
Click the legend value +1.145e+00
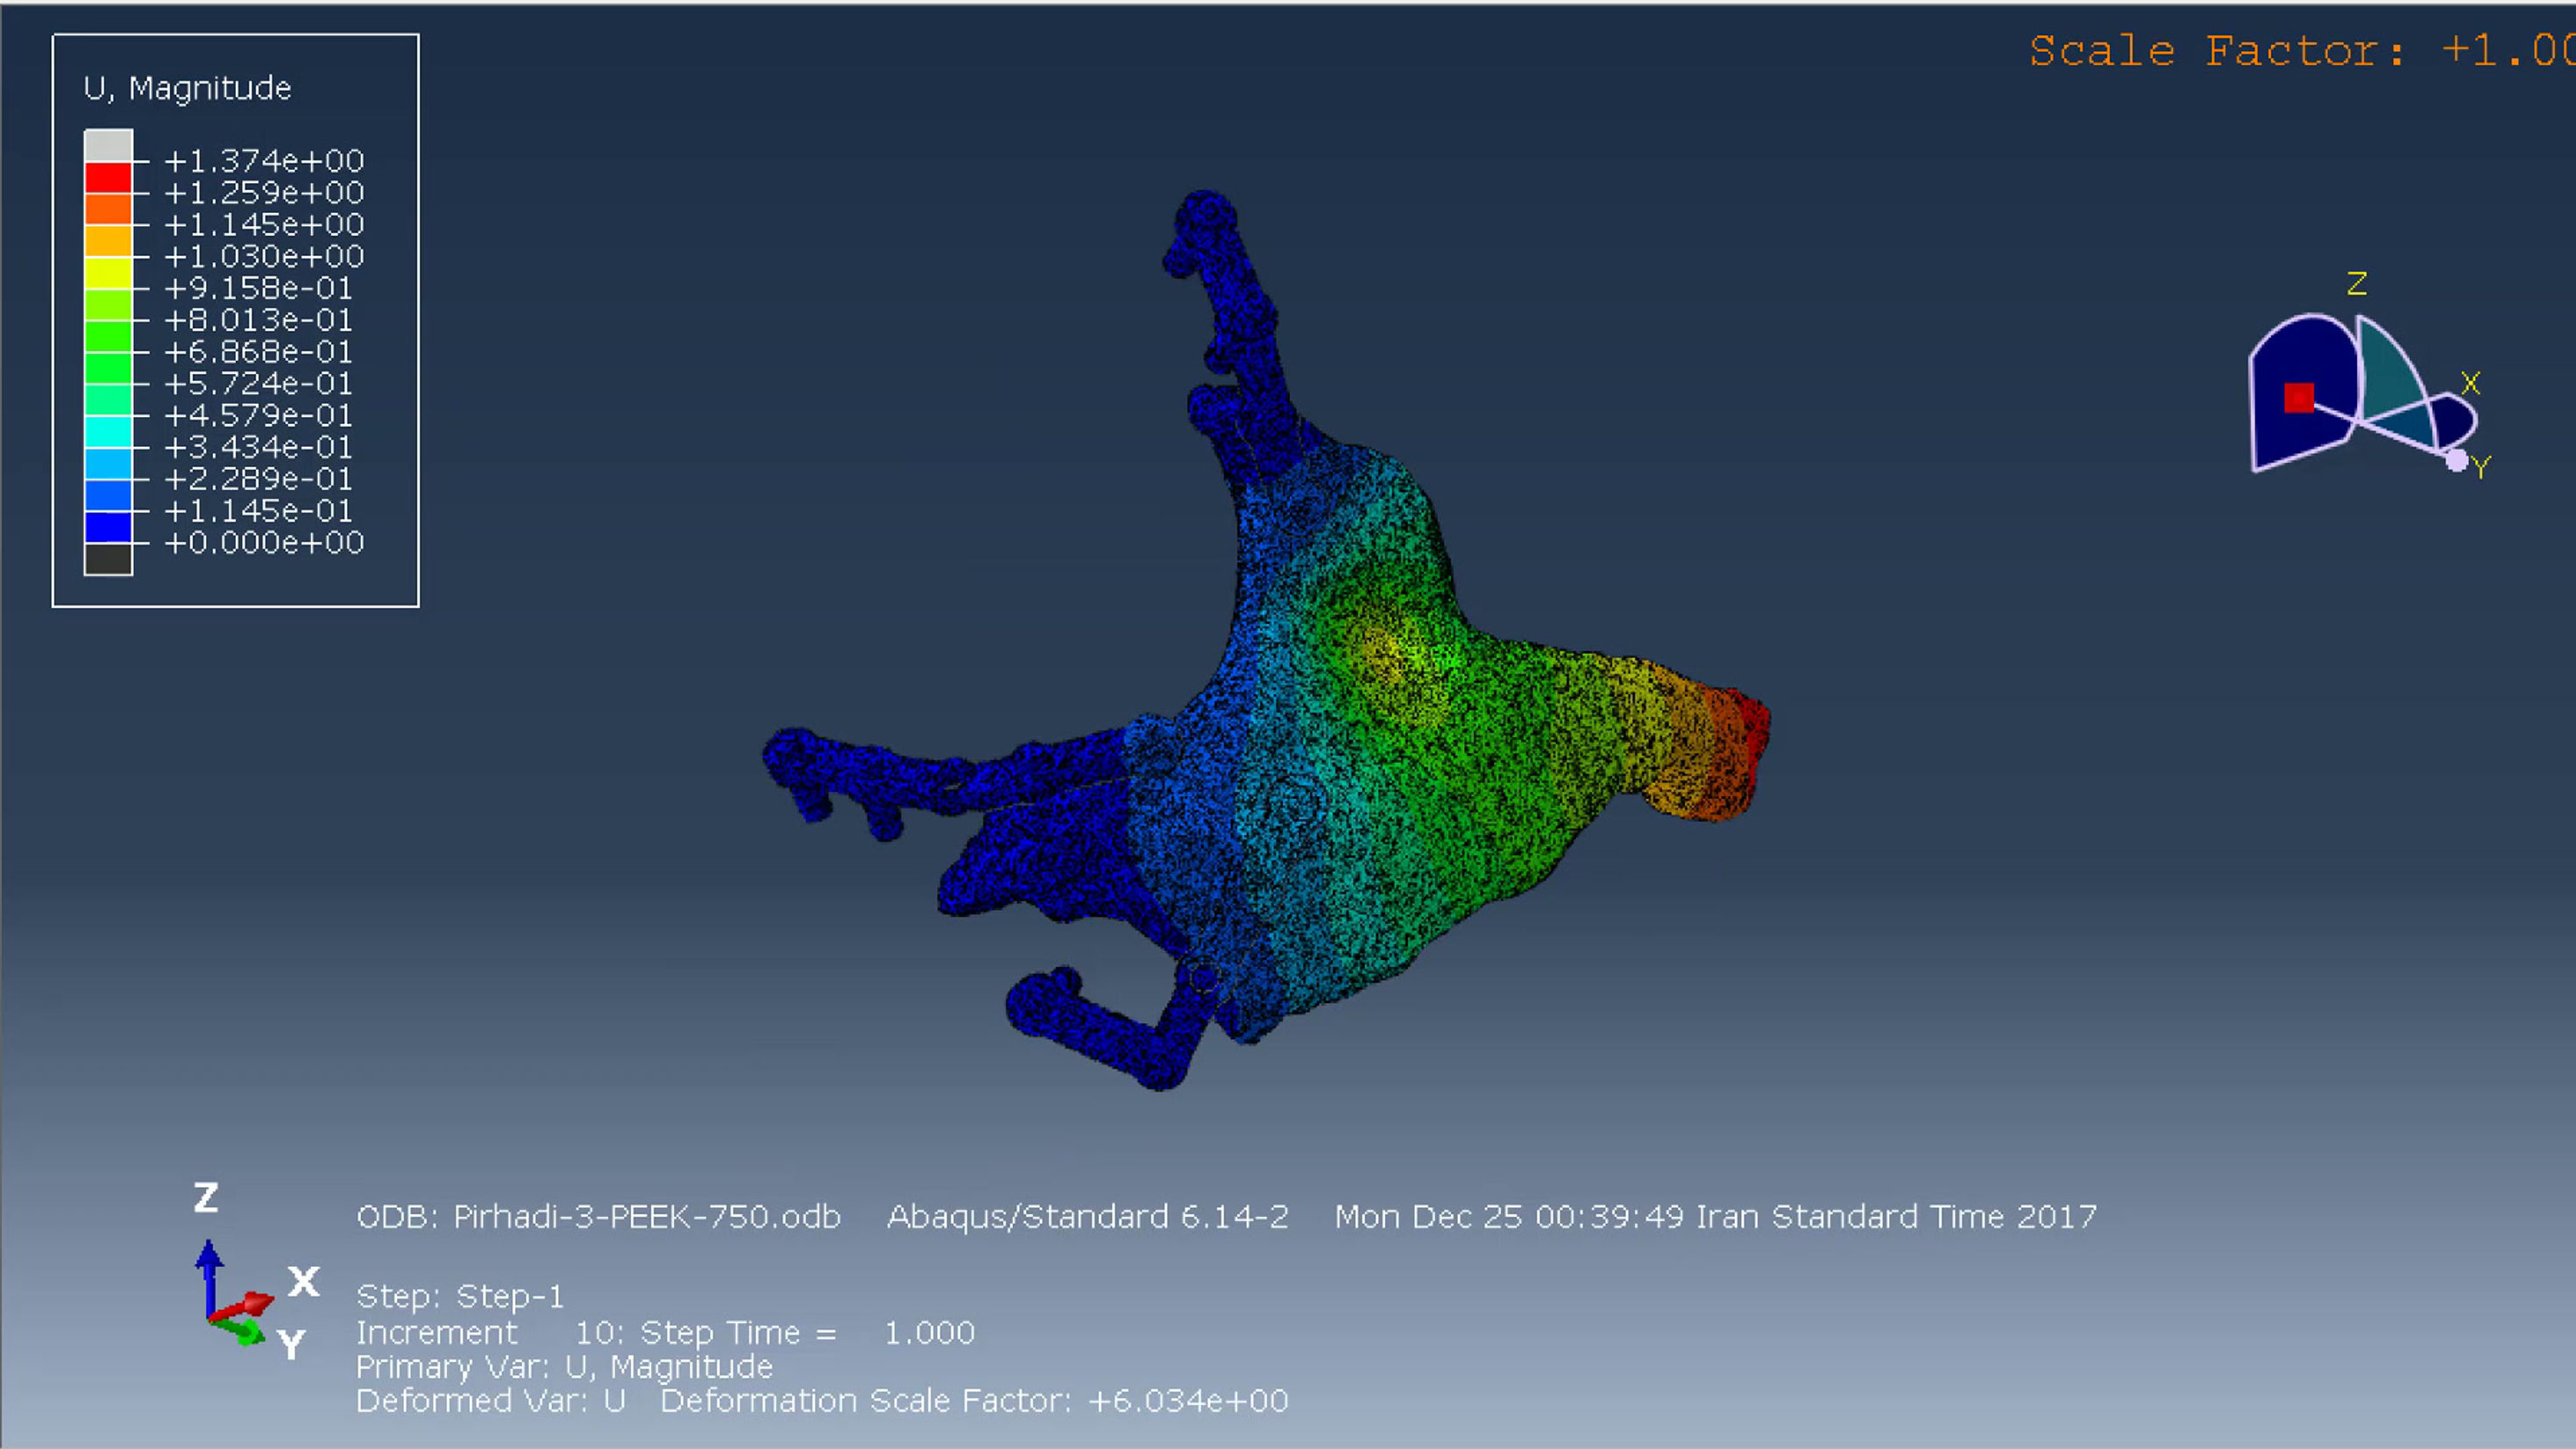click(x=264, y=224)
